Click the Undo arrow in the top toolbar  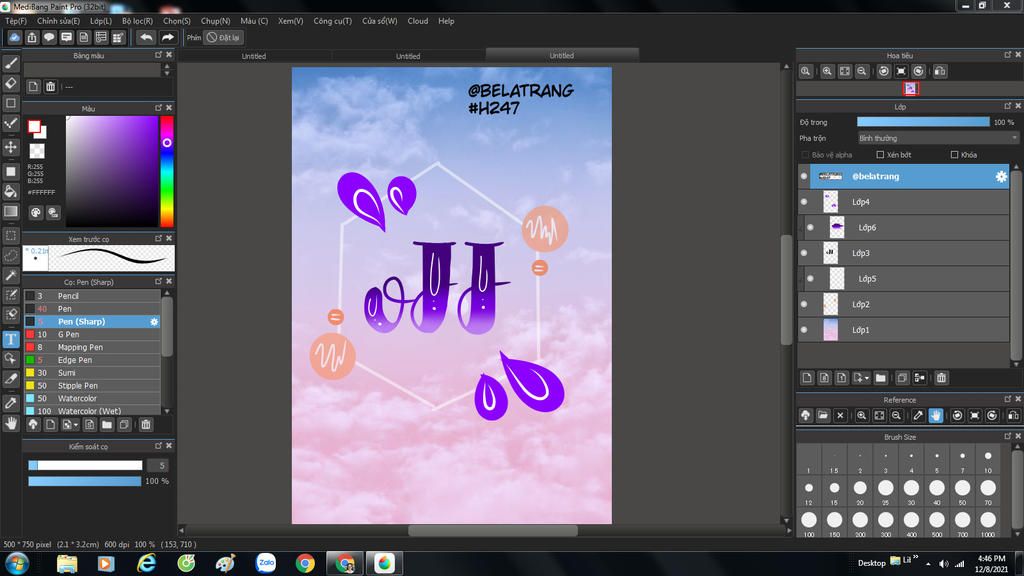[146, 38]
